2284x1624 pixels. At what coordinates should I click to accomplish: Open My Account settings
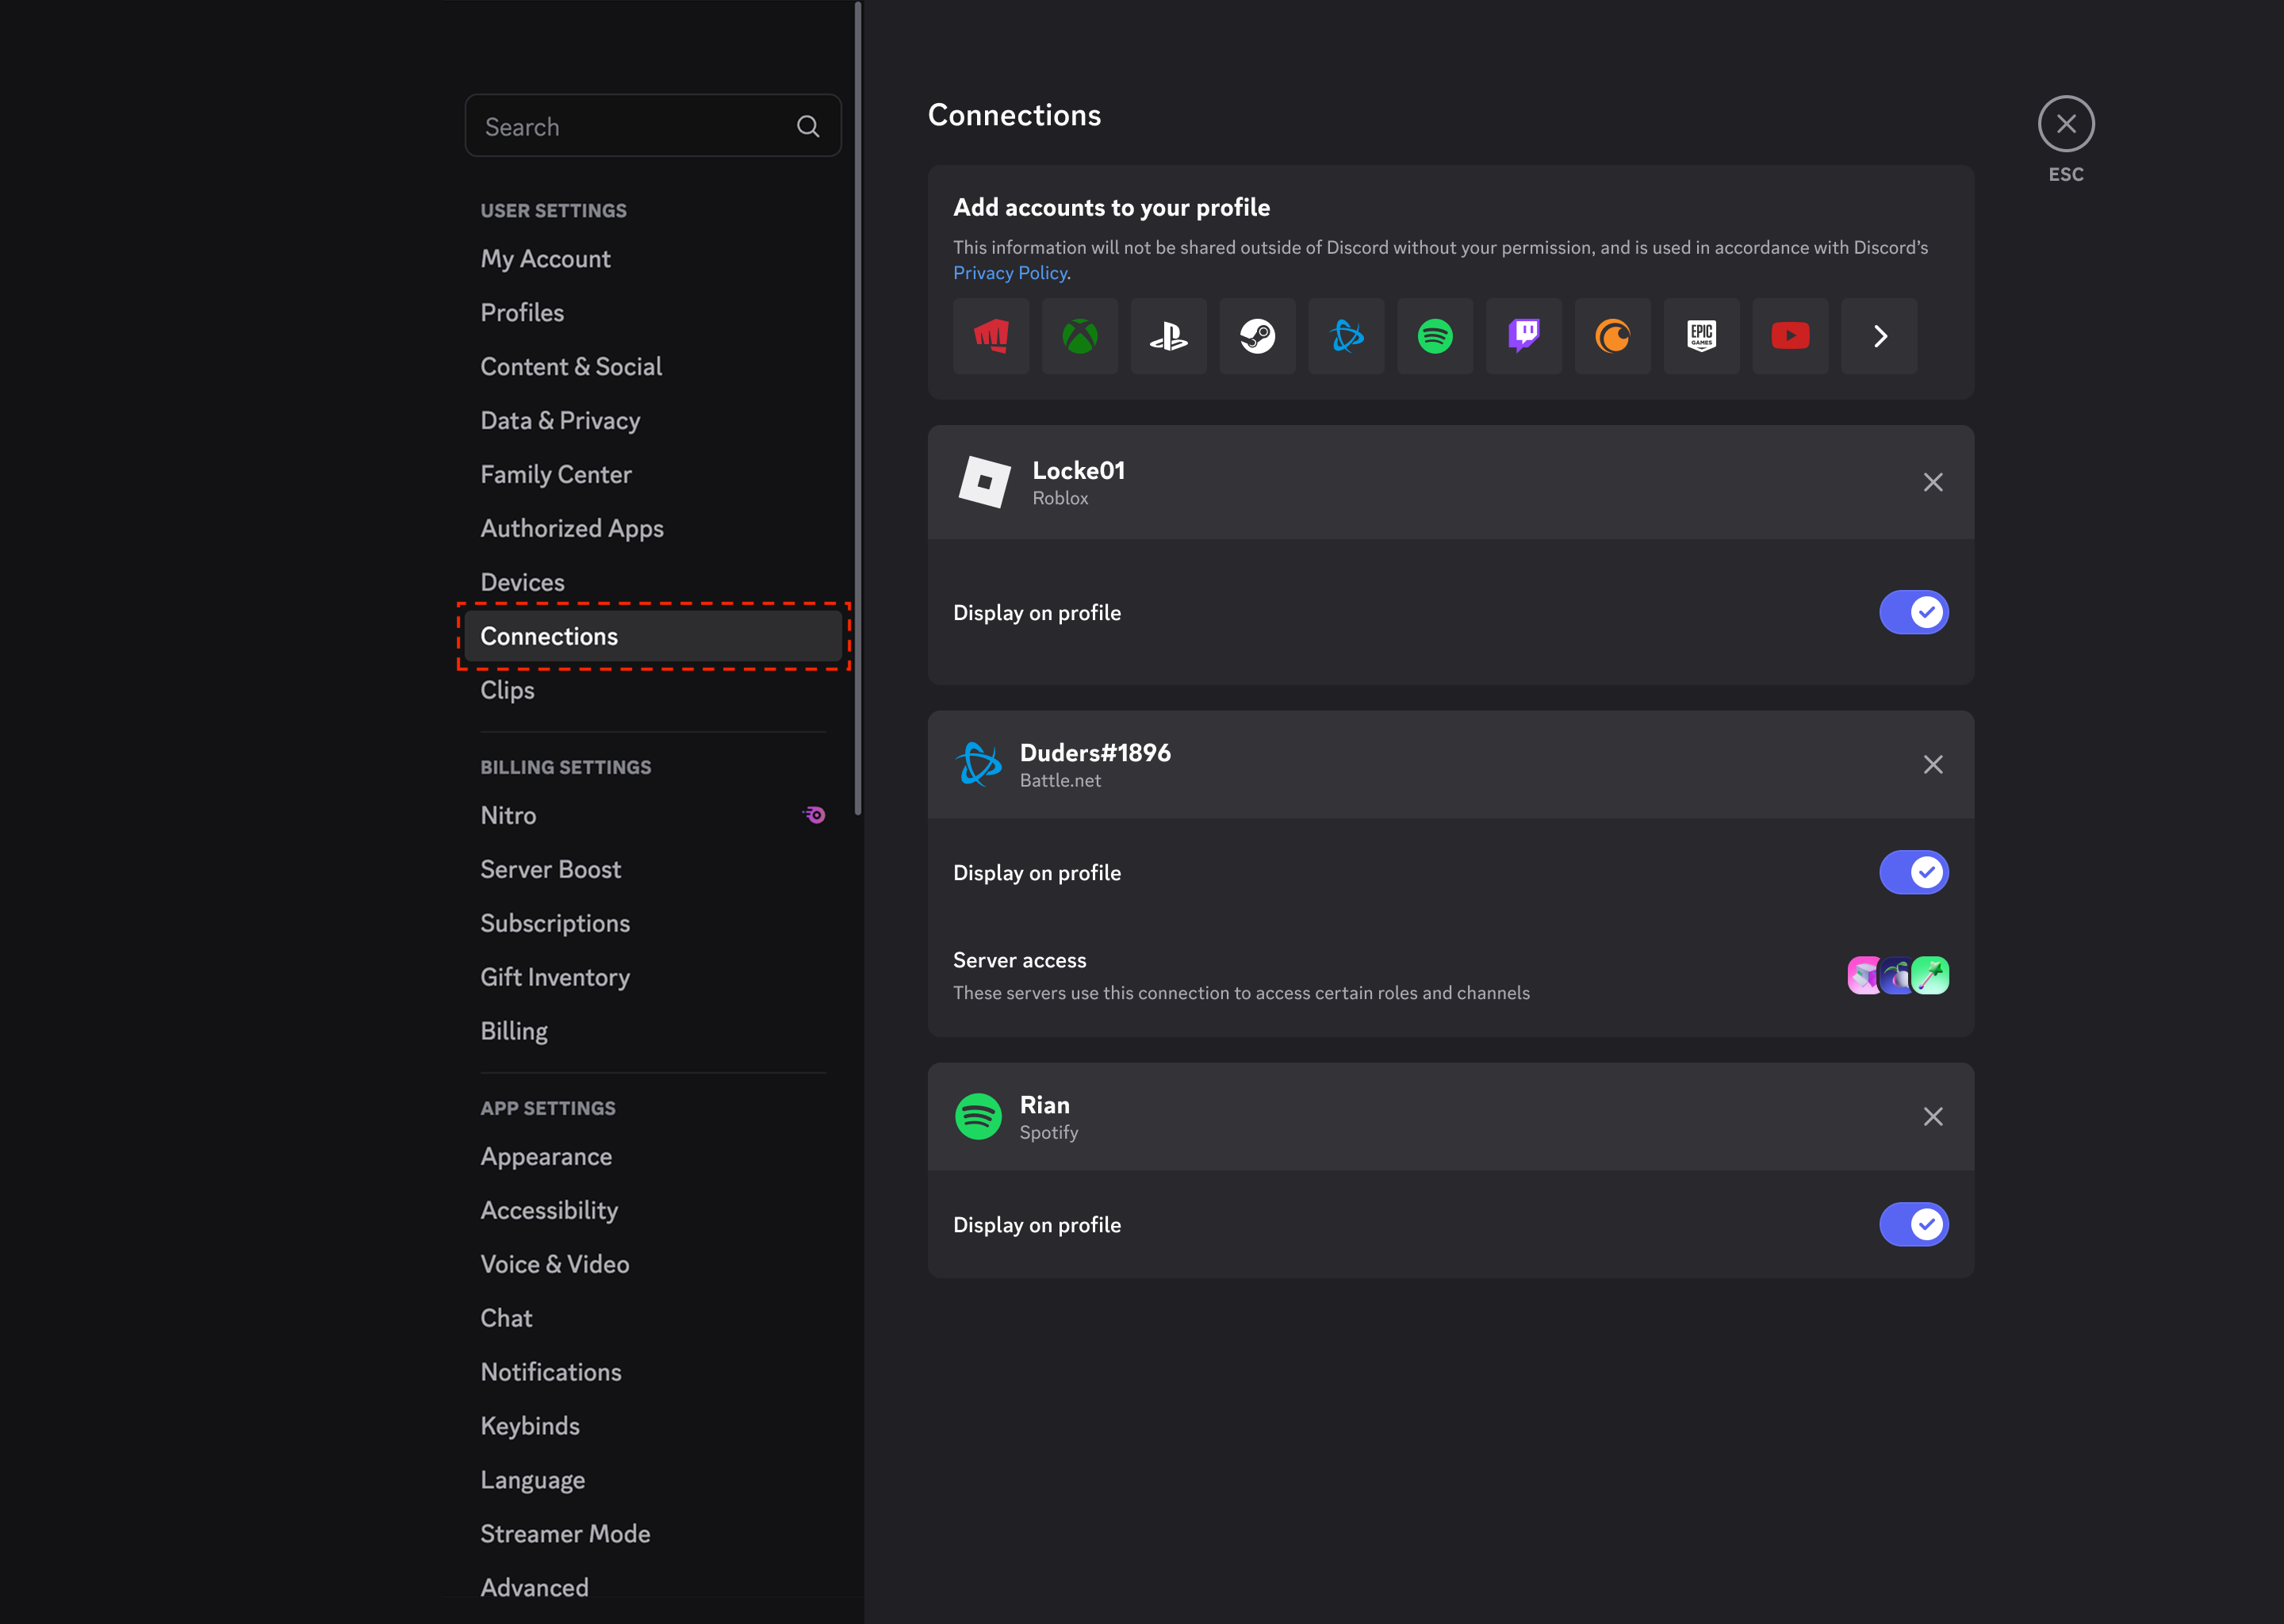click(652, 259)
